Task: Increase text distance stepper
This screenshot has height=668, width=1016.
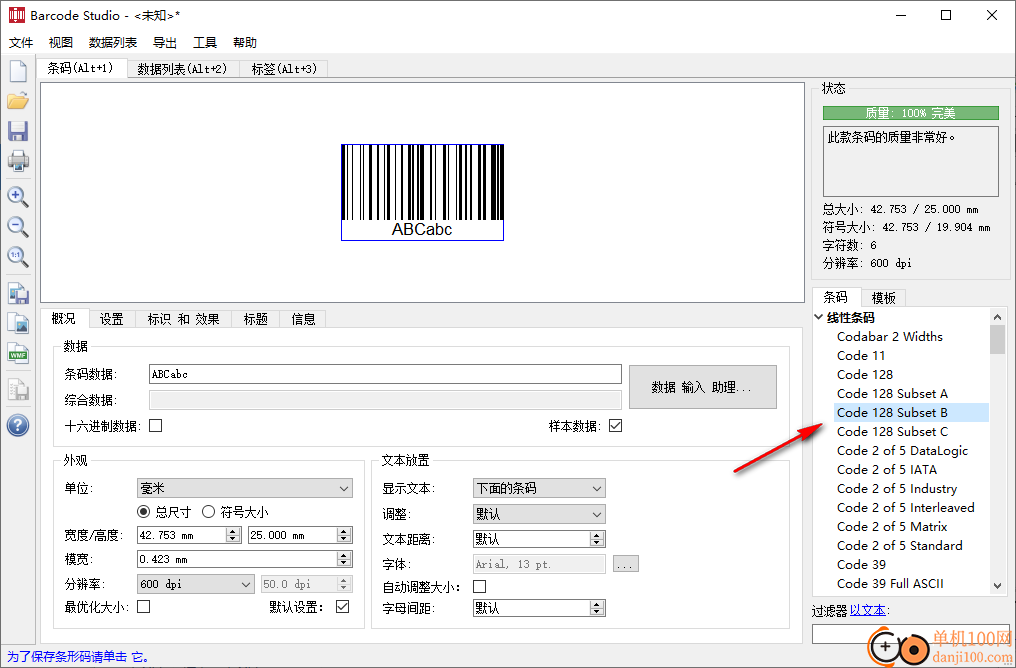Action: click(597, 535)
